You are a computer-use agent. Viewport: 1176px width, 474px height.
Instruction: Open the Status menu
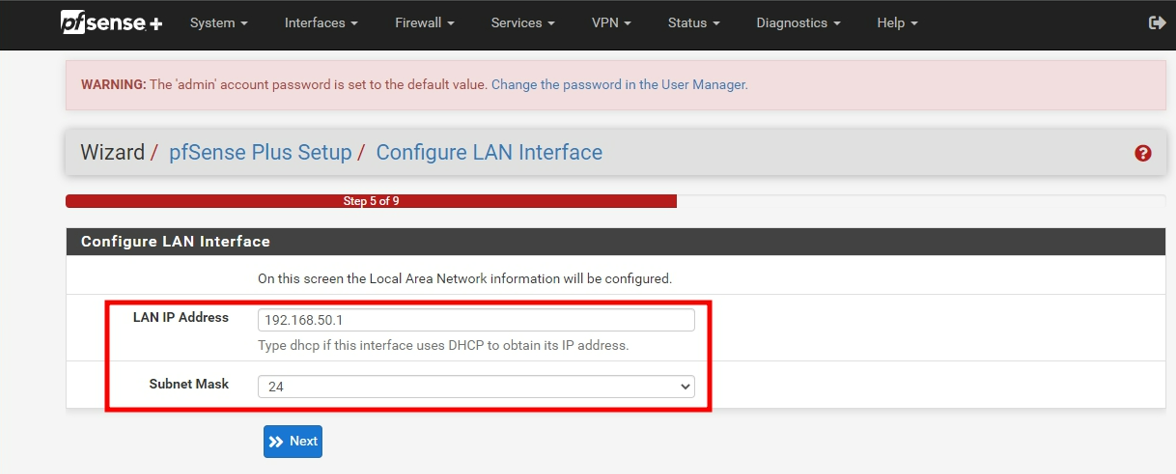point(694,23)
